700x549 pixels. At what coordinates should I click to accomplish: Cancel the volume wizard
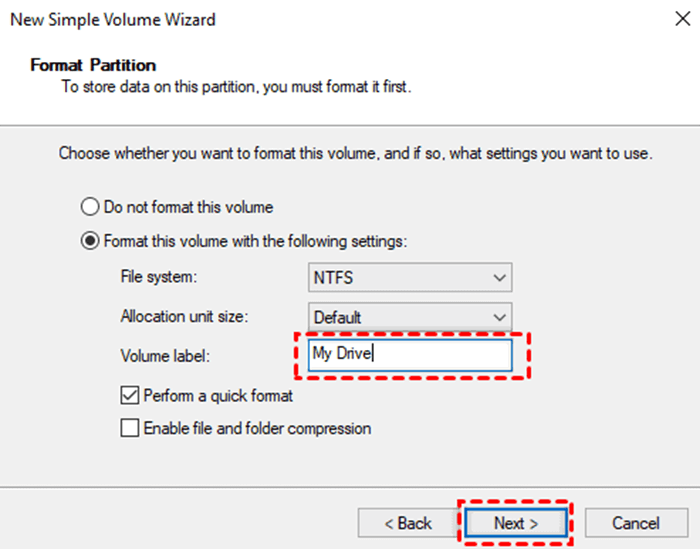[x=635, y=522]
